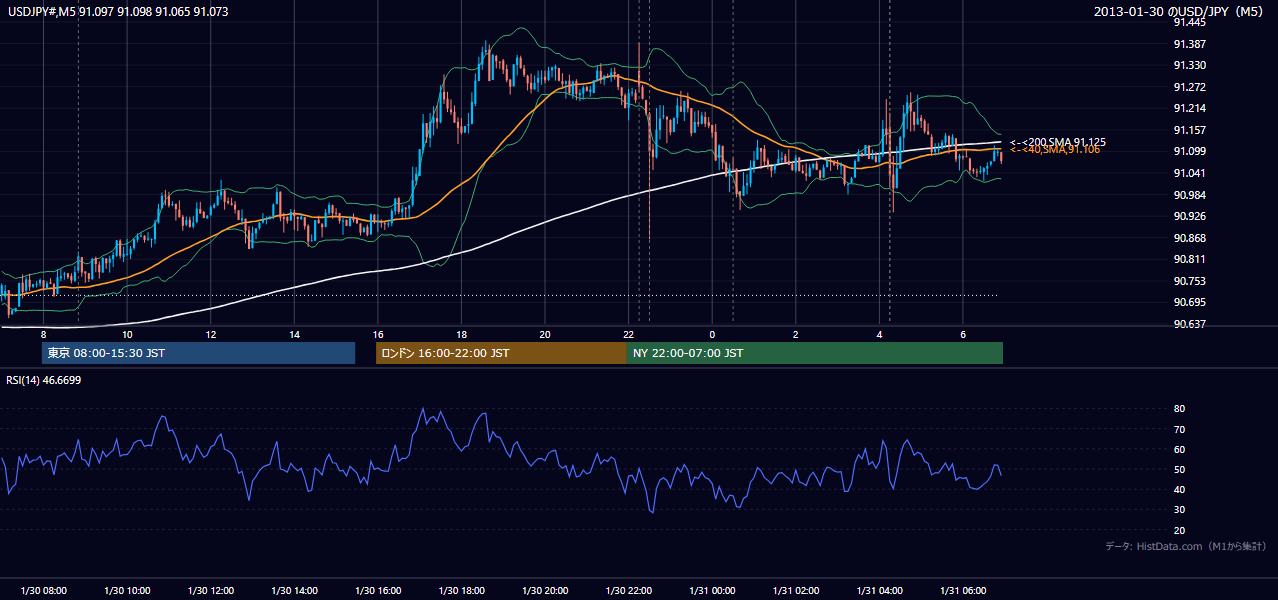Click price axis value 91.099
The image size is (1278, 600).
pyautogui.click(x=1188, y=151)
